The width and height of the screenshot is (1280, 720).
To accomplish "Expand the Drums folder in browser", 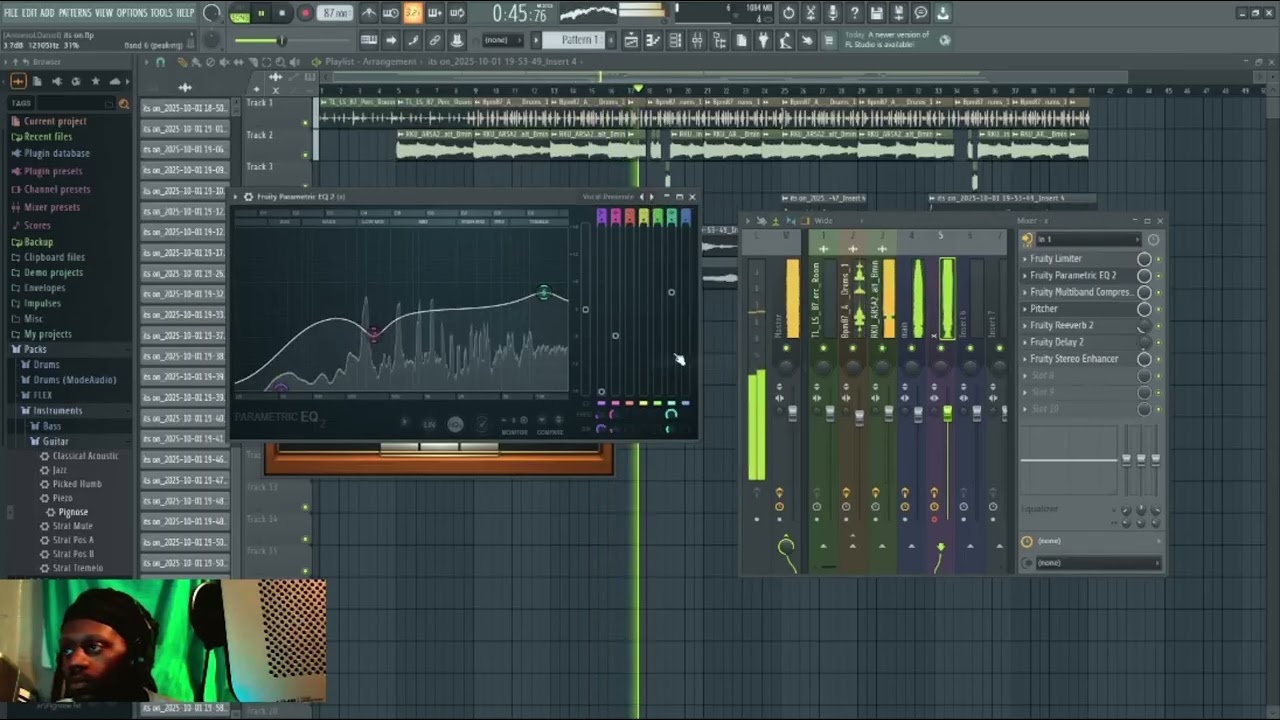I will (46, 365).
